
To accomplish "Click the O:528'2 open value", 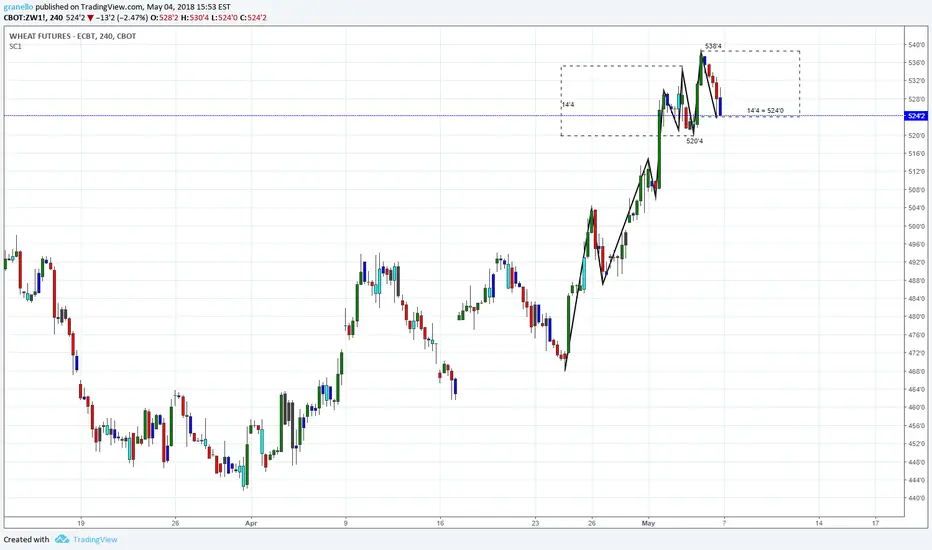I will [165, 18].
